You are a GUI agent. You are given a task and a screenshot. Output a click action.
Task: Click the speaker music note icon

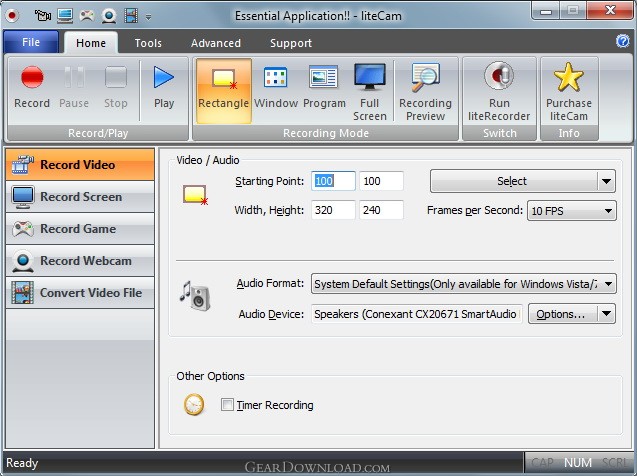pyautogui.click(x=195, y=296)
